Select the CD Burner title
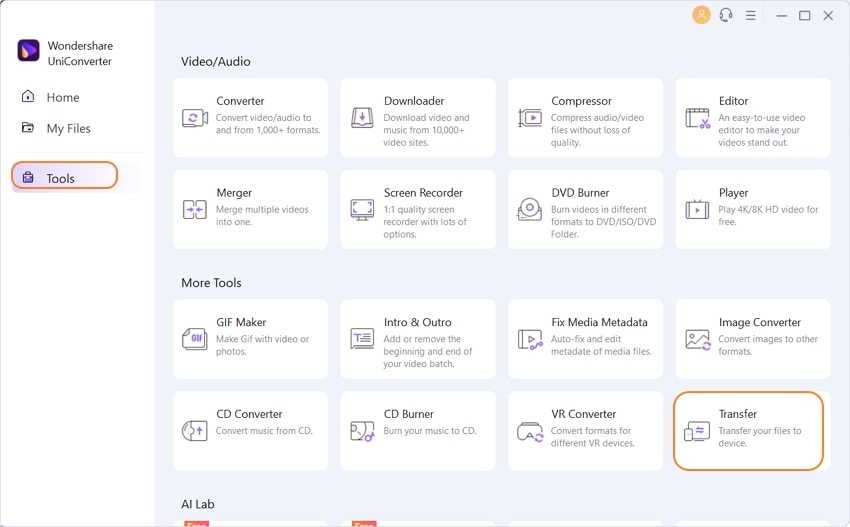850x527 pixels. point(408,414)
